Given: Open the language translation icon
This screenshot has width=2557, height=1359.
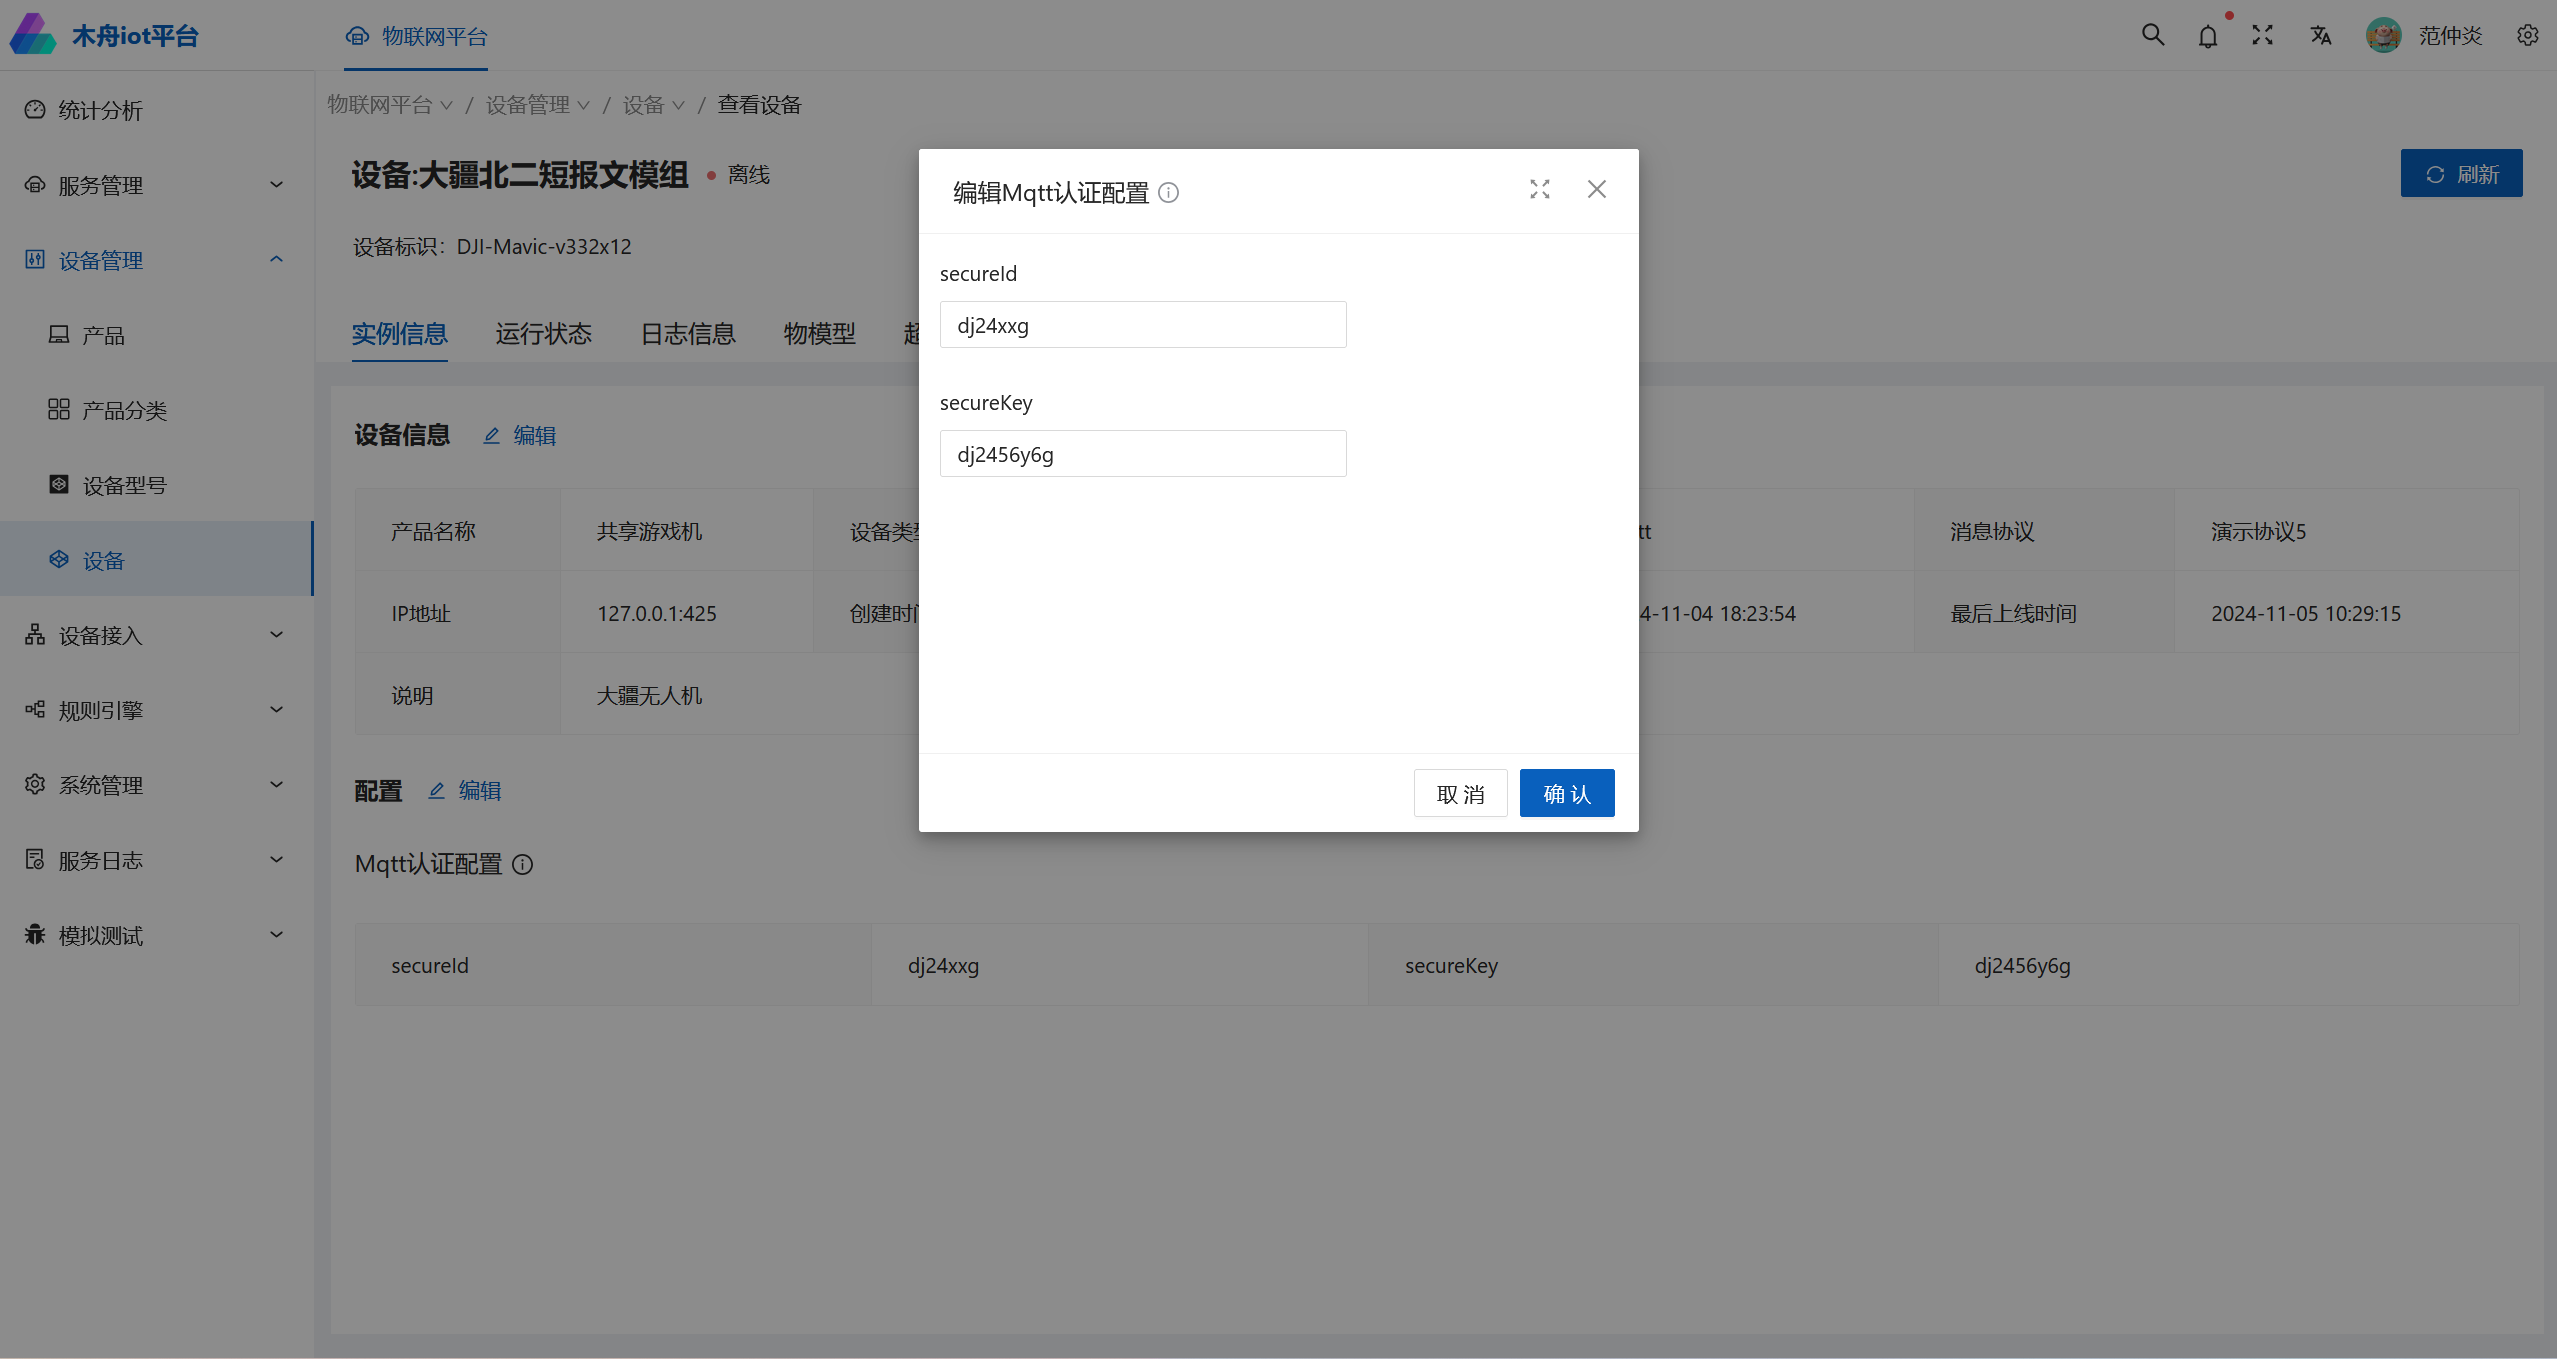Looking at the screenshot, I should (x=2320, y=36).
